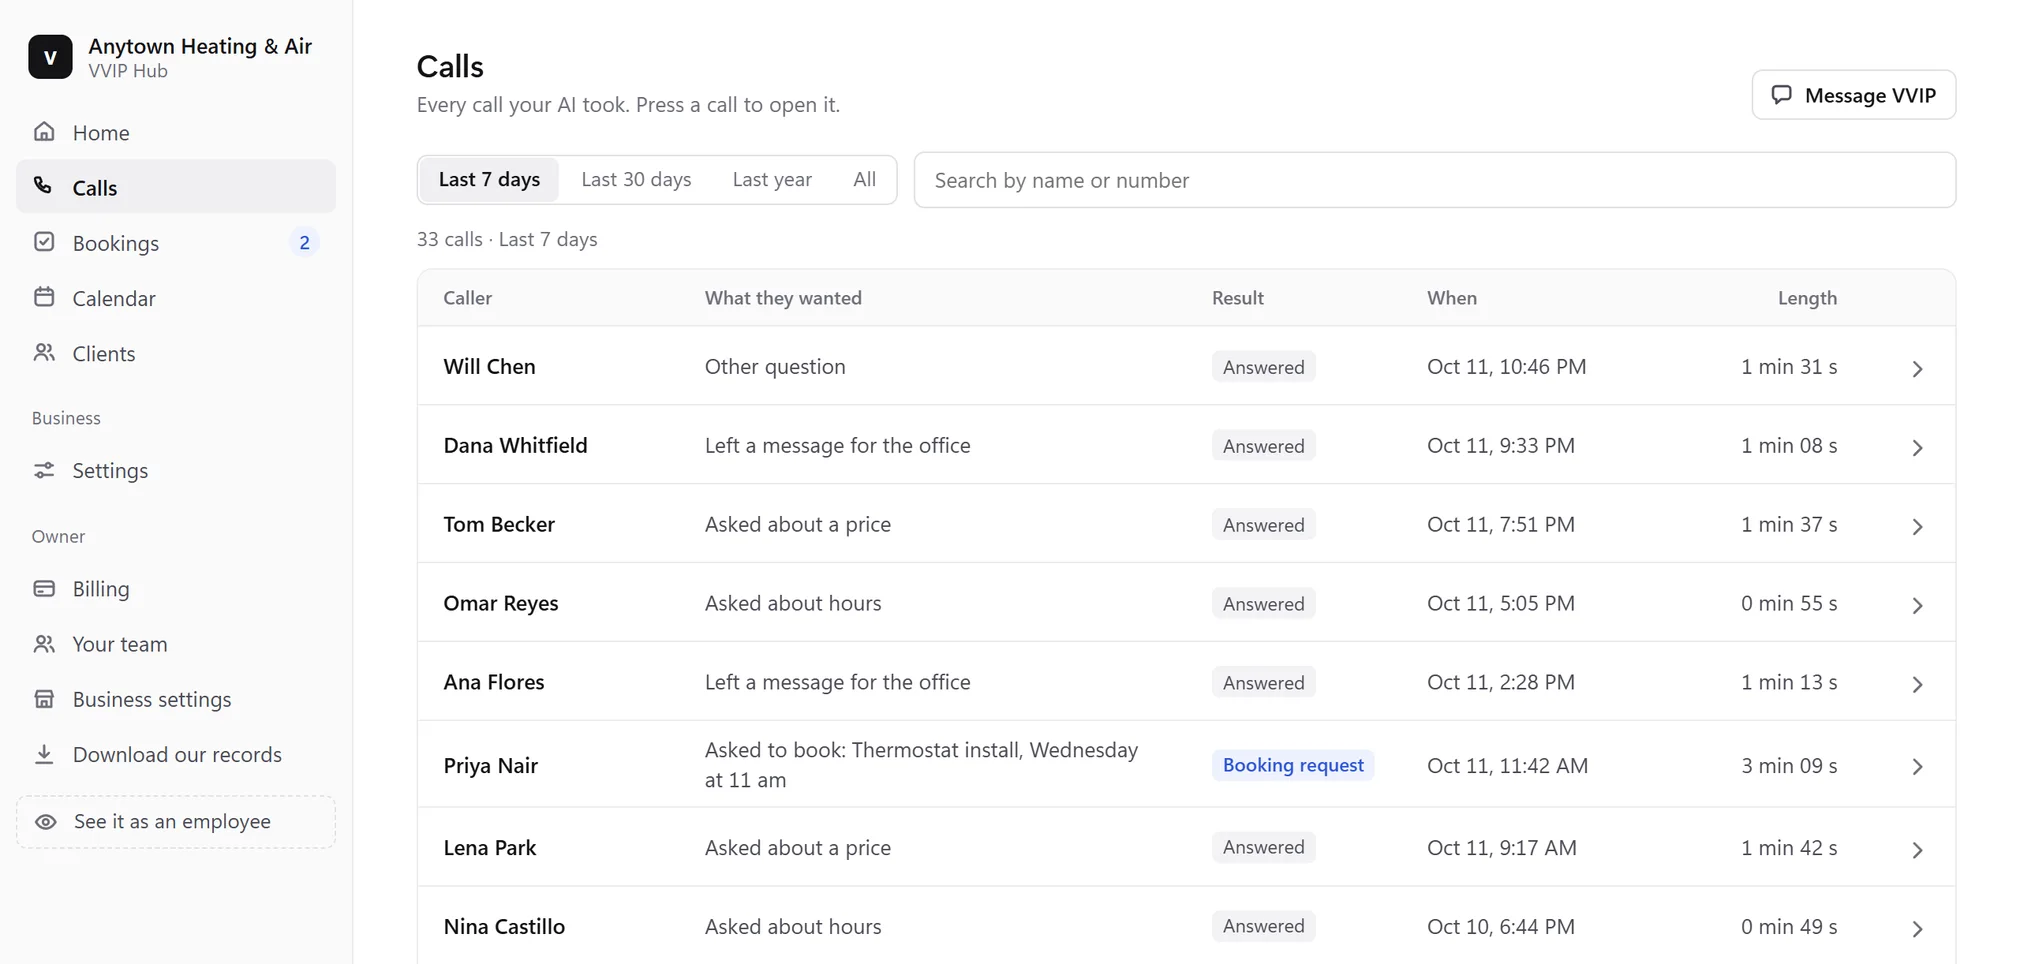Click the Your team people icon
The image size is (2020, 964).
44,644
